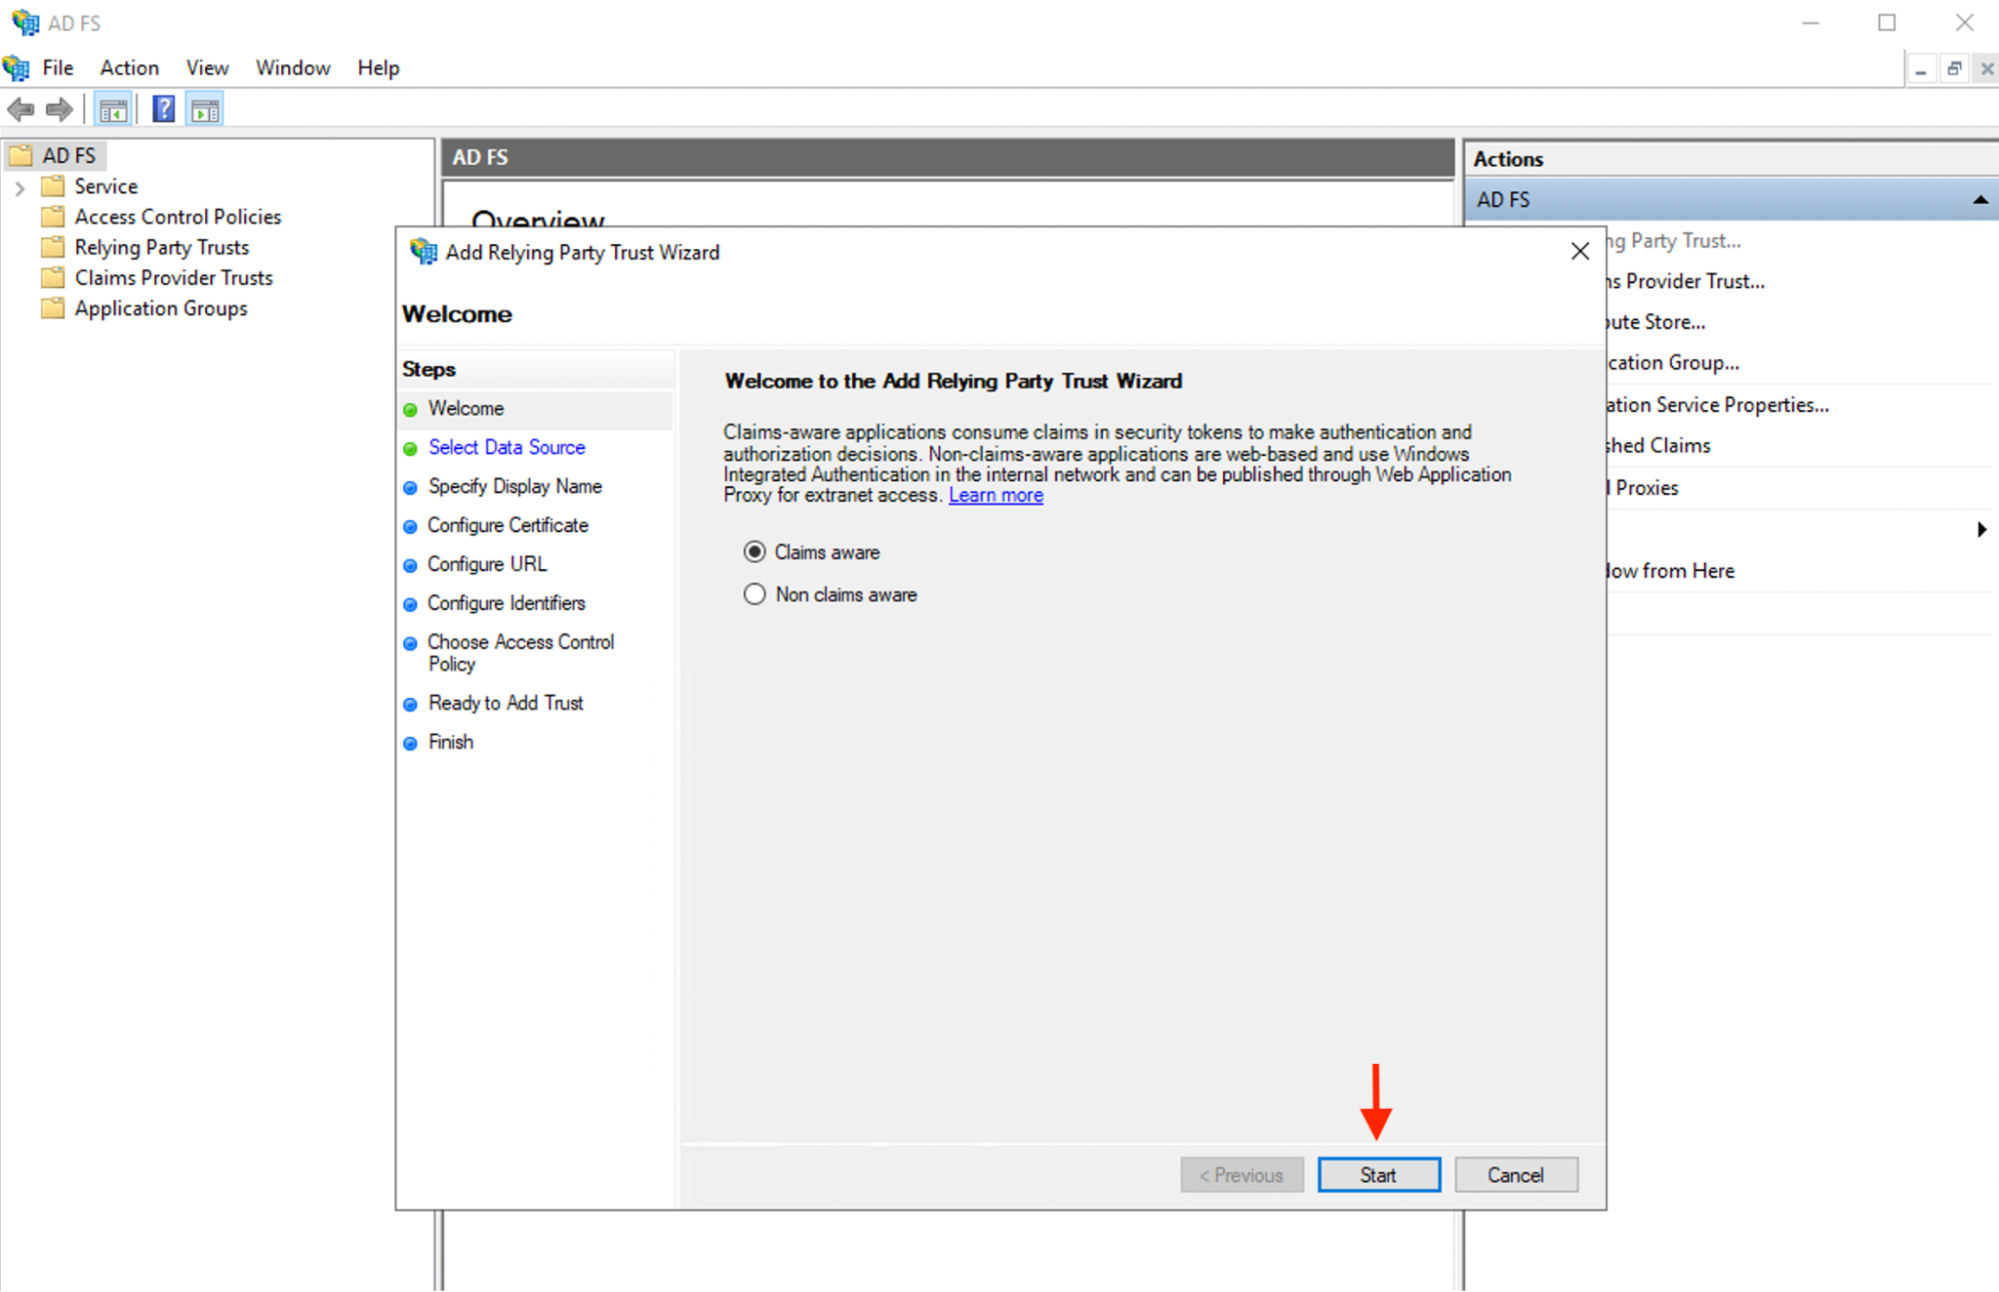Open the Learn more link
Screen dimensions: 1999x1292
[x=995, y=495]
